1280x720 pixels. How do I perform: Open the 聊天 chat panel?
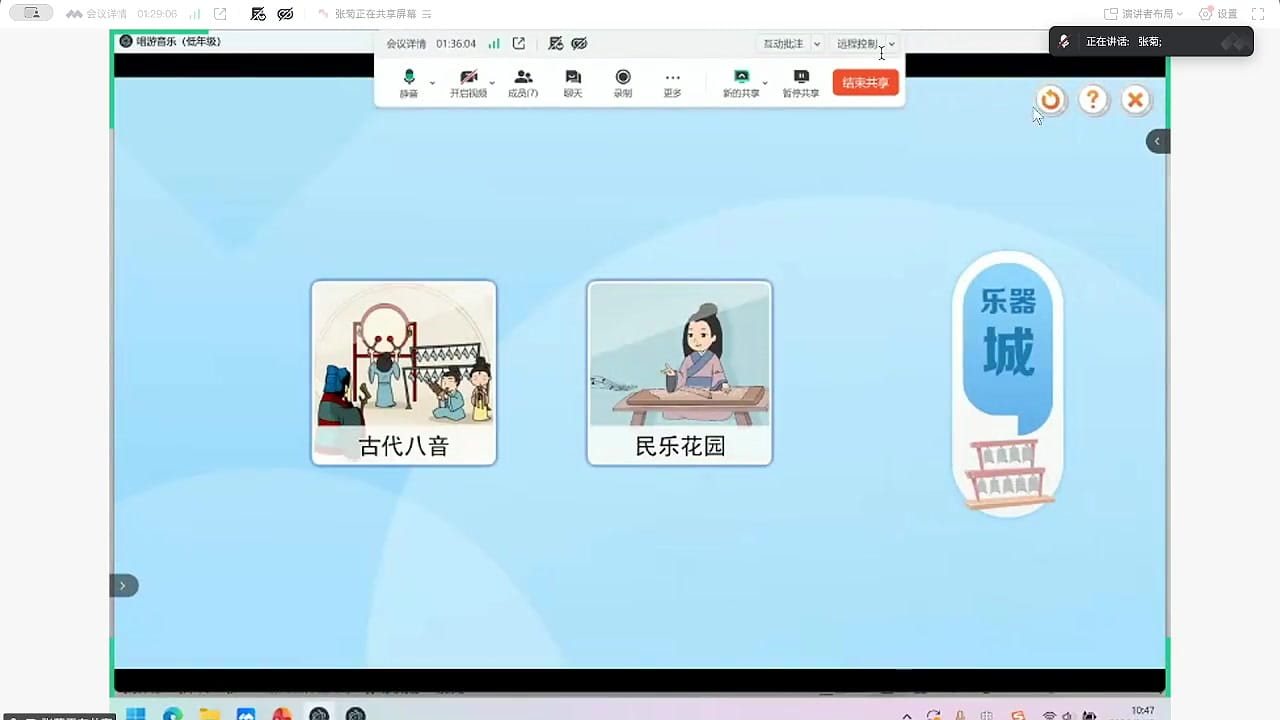click(x=573, y=83)
